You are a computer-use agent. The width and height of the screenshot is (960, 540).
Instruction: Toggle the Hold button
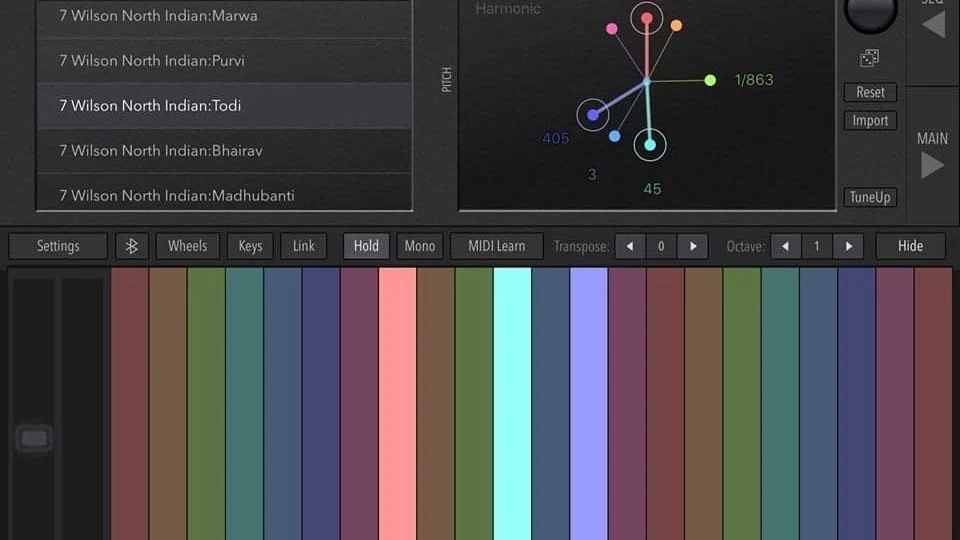coord(366,246)
